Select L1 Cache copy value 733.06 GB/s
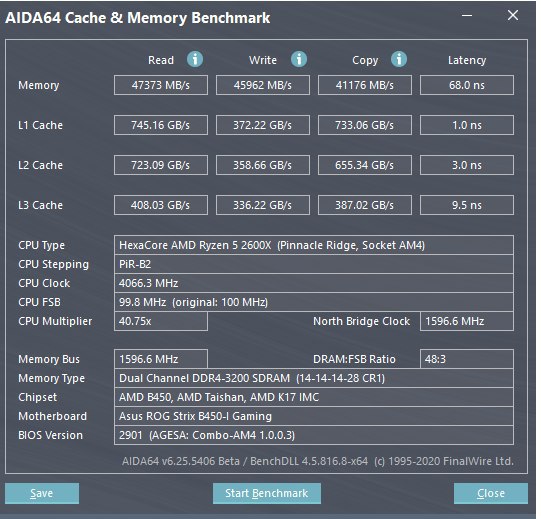 (365, 125)
